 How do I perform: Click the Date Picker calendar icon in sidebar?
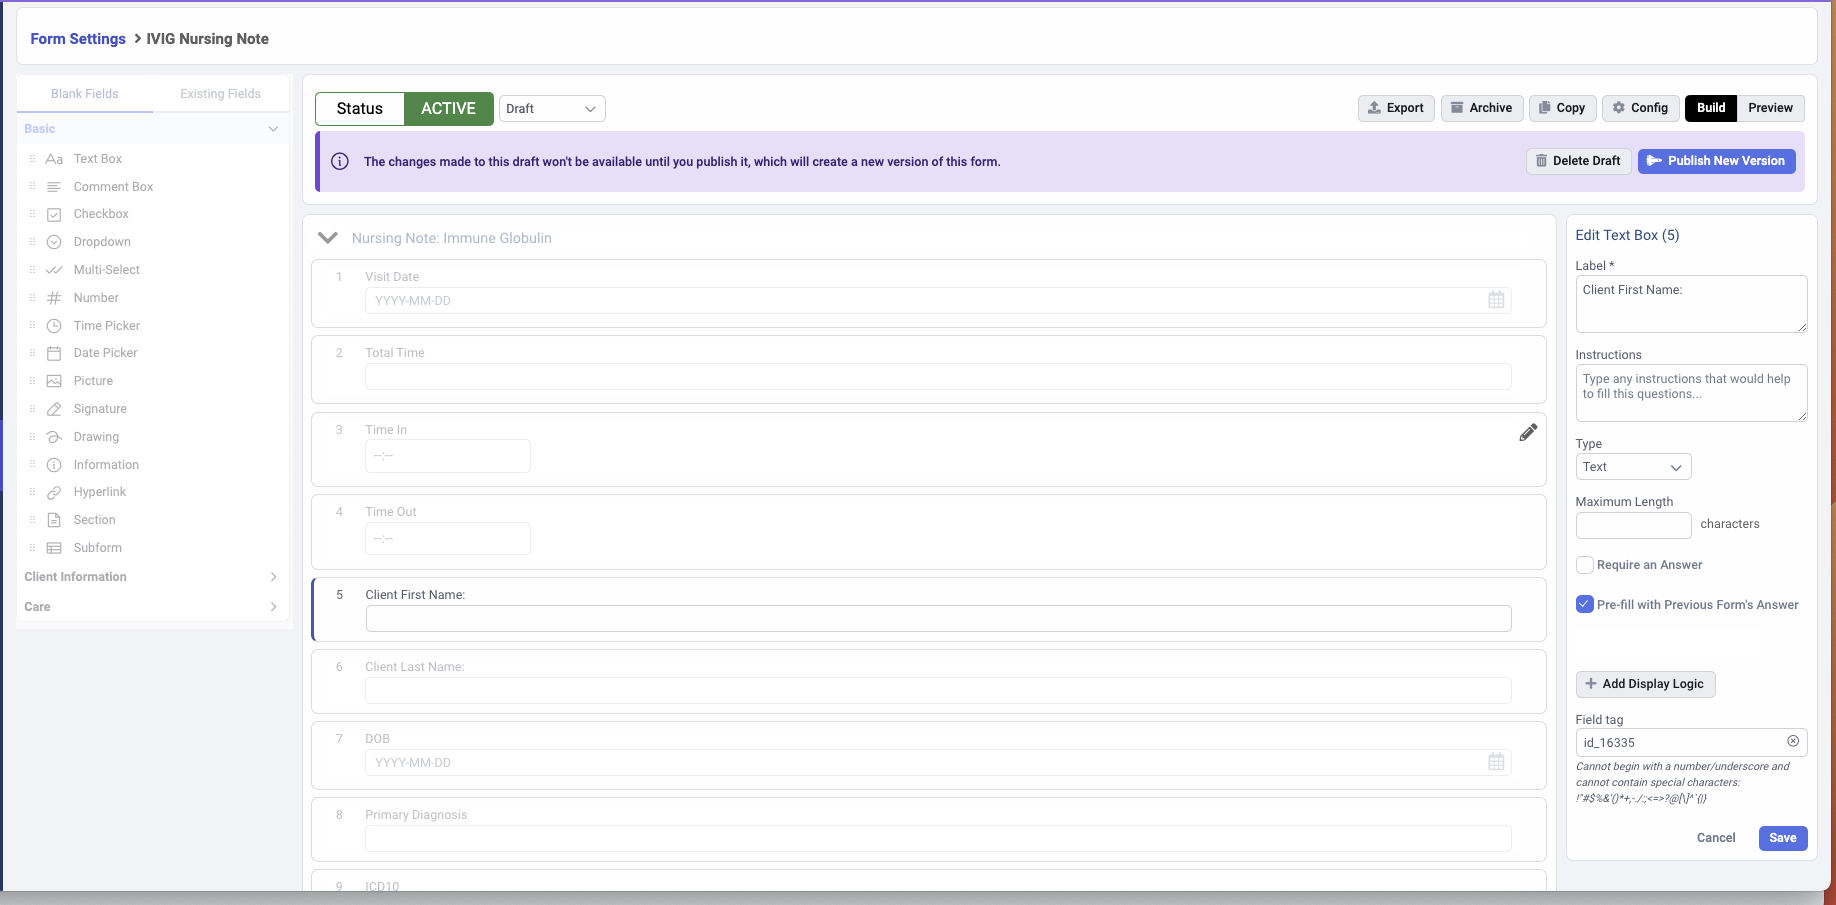(54, 353)
